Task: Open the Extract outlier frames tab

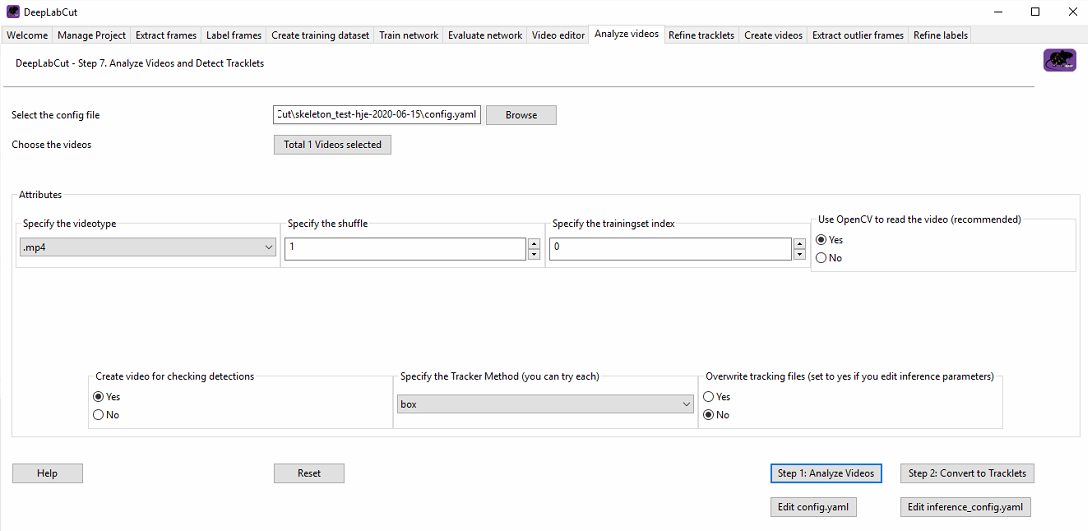Action: [x=858, y=35]
